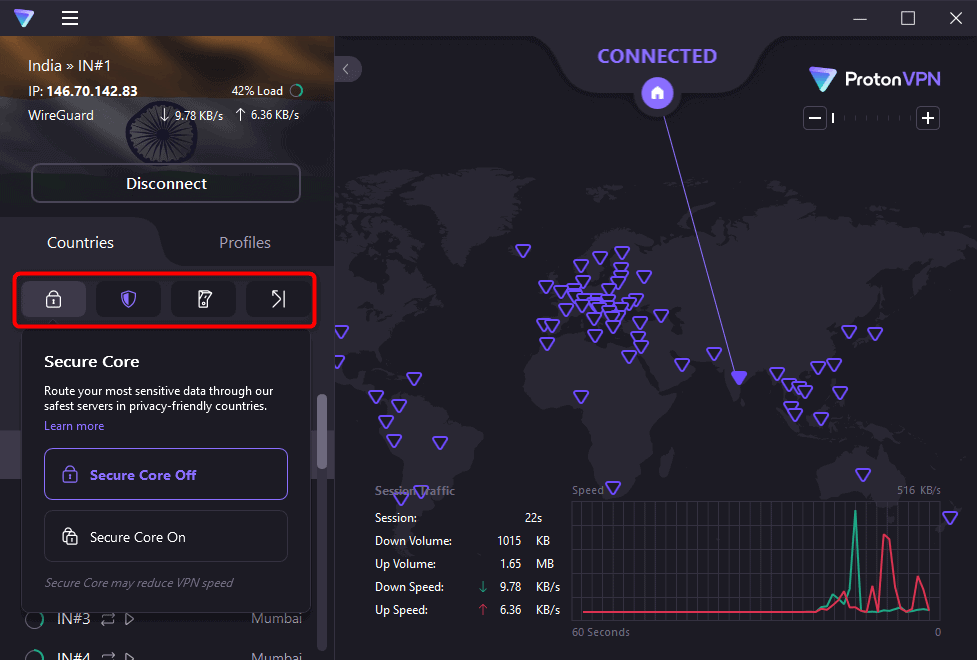Image resolution: width=977 pixels, height=660 pixels.
Task: Open the NetShield shield icon
Action: coord(128,299)
